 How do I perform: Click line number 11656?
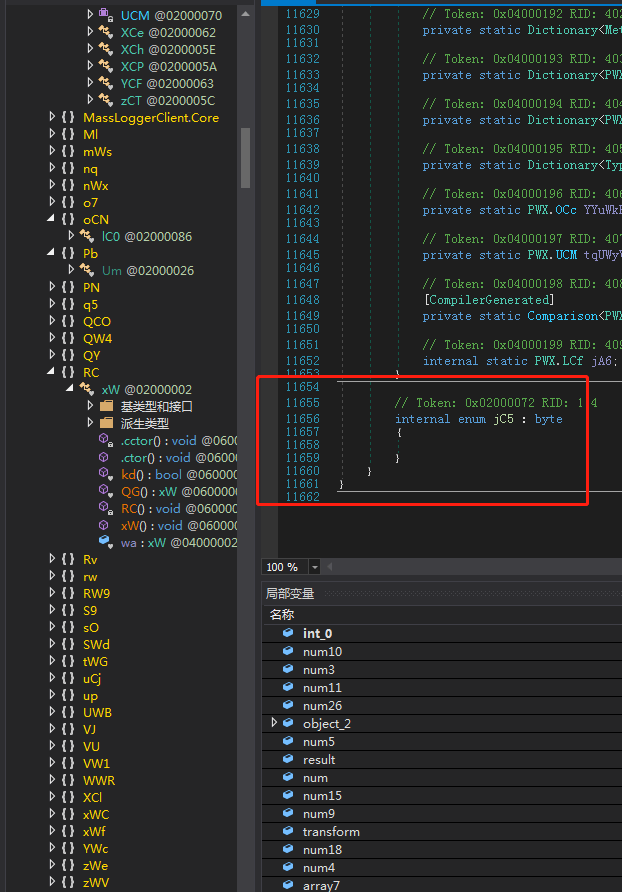pyautogui.click(x=302, y=419)
